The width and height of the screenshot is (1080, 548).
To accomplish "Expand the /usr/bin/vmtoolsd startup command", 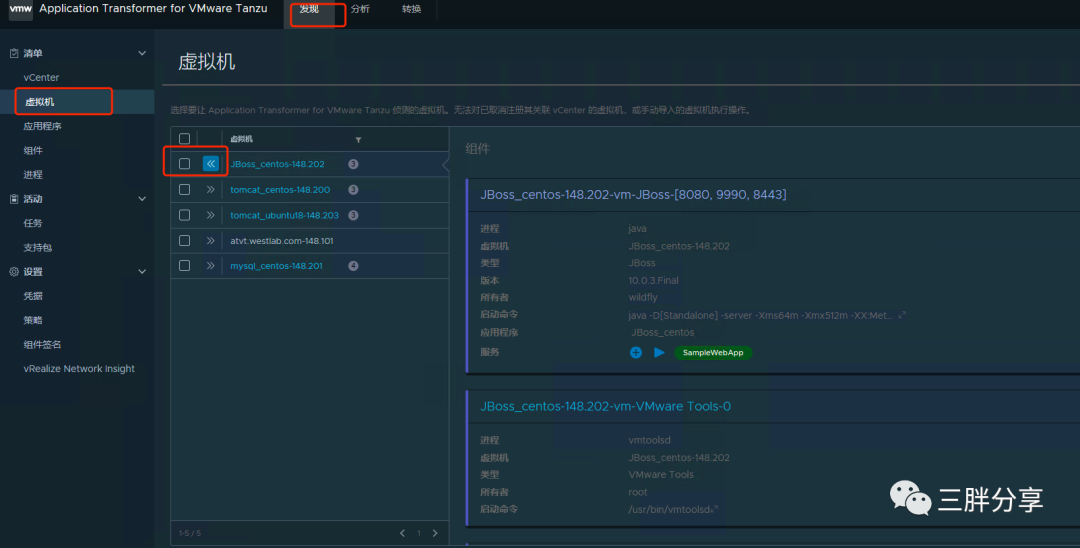I will pyautogui.click(x=715, y=509).
